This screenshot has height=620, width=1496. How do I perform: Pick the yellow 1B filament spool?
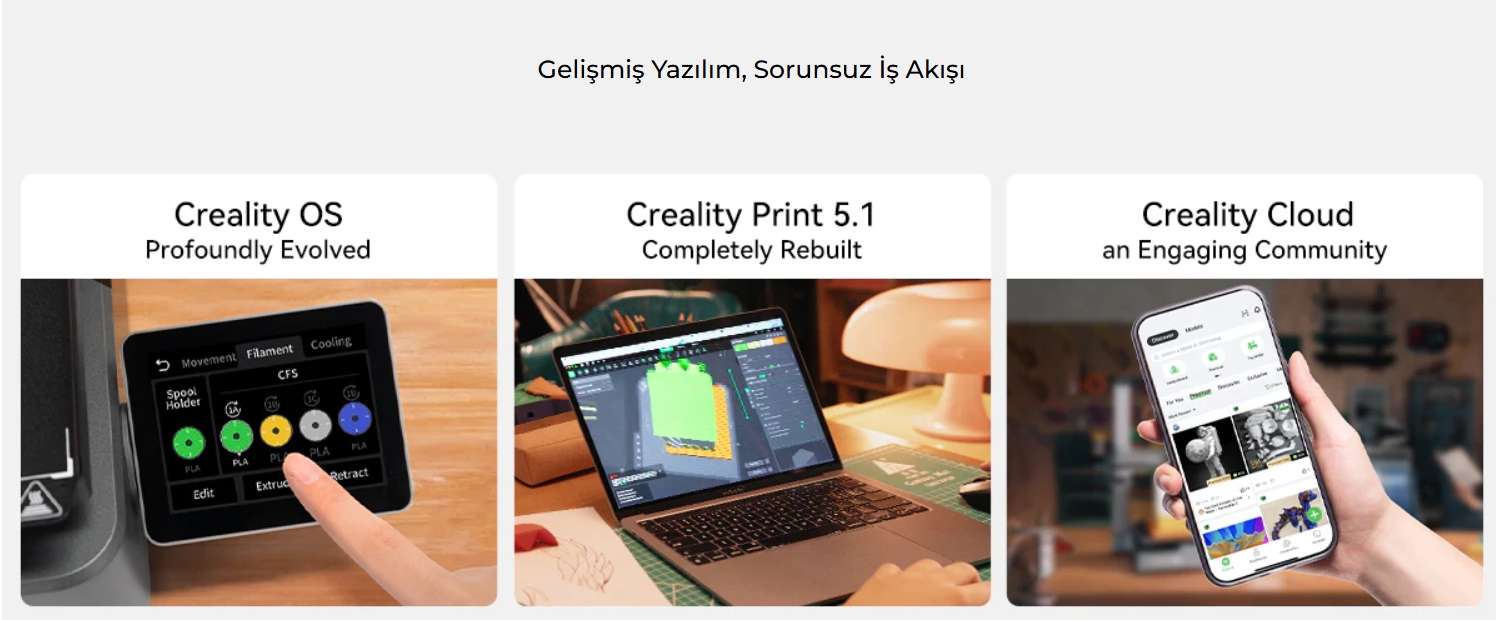276,431
